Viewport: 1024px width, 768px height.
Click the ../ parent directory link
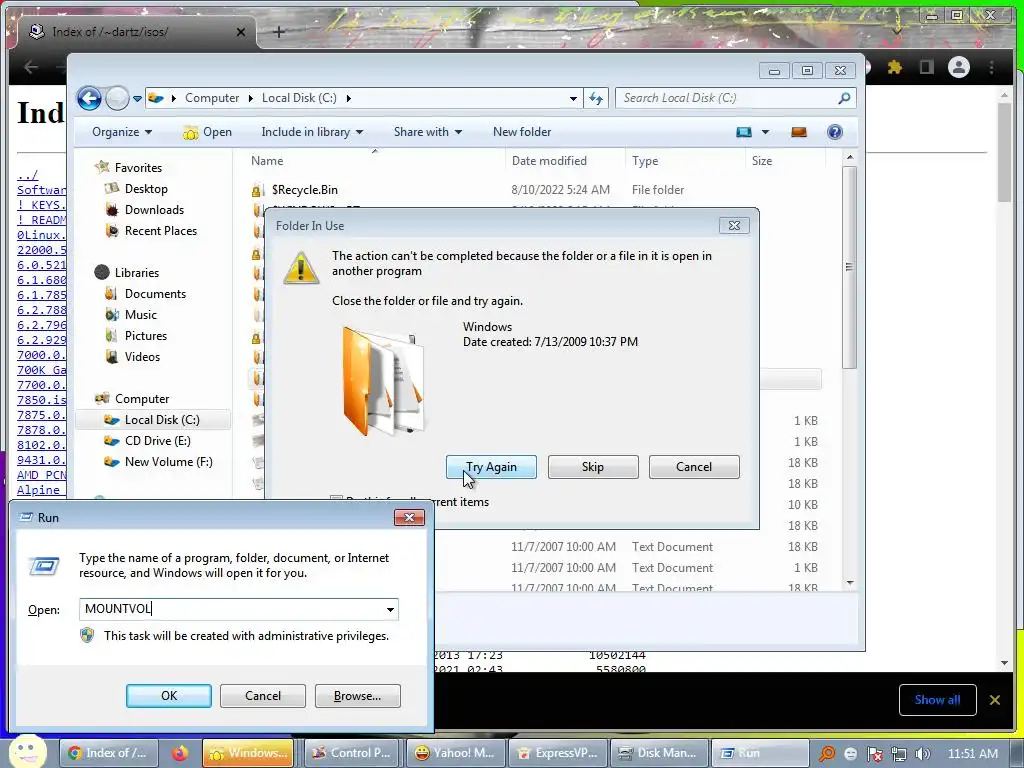[x=27, y=175]
